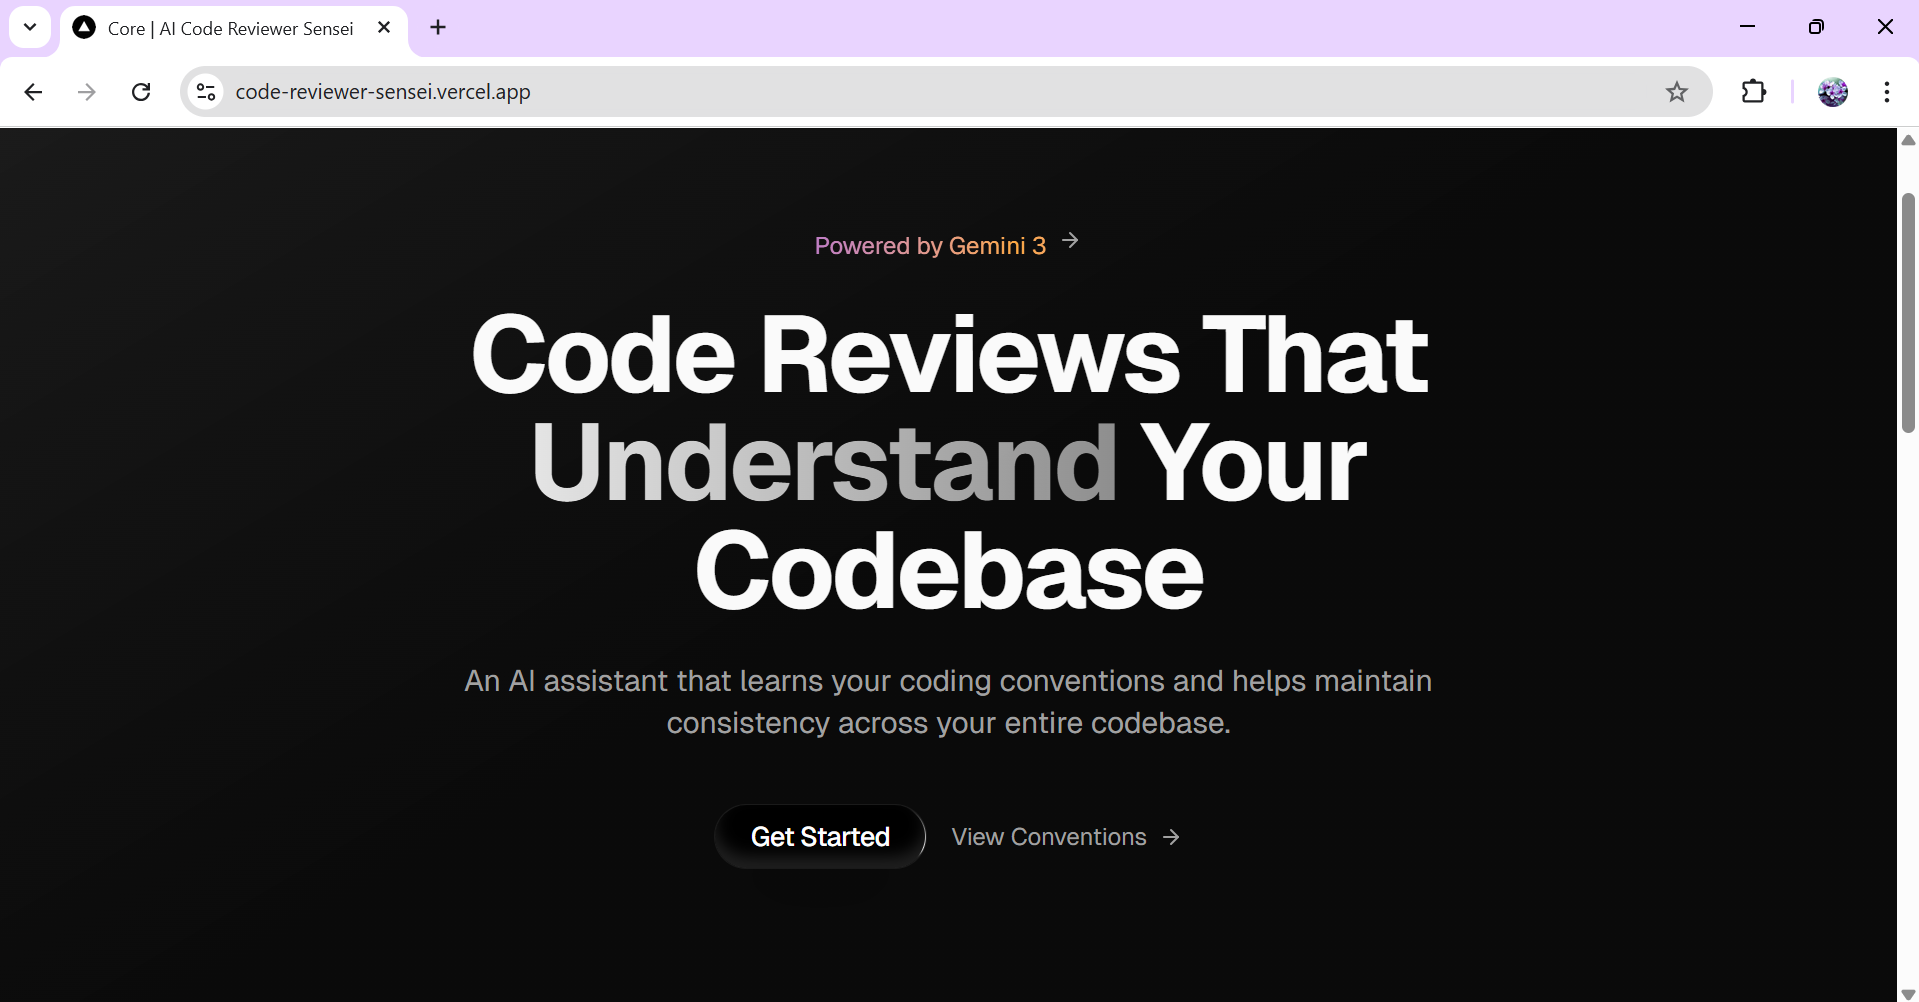This screenshot has height=1002, width=1919.
Task: Click the page's vertical scrollbar thumb
Action: point(1908,312)
